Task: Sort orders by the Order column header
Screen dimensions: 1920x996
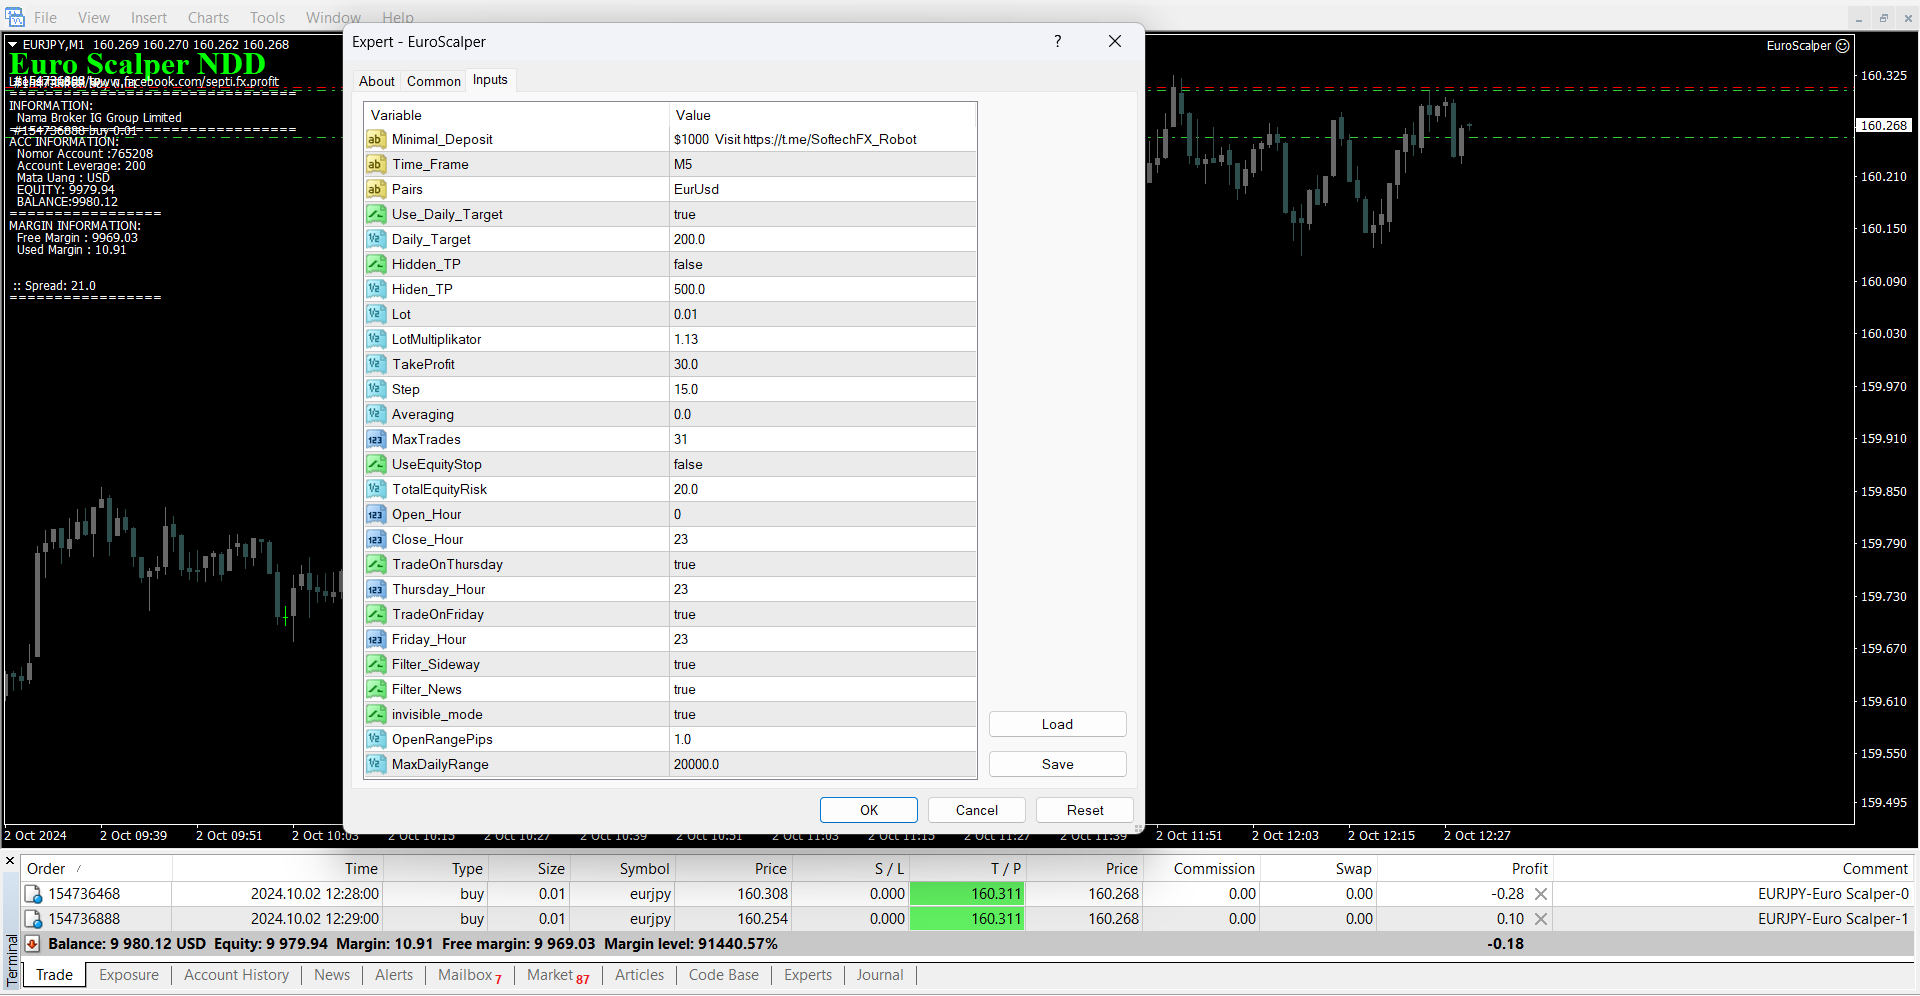Action: click(x=46, y=869)
